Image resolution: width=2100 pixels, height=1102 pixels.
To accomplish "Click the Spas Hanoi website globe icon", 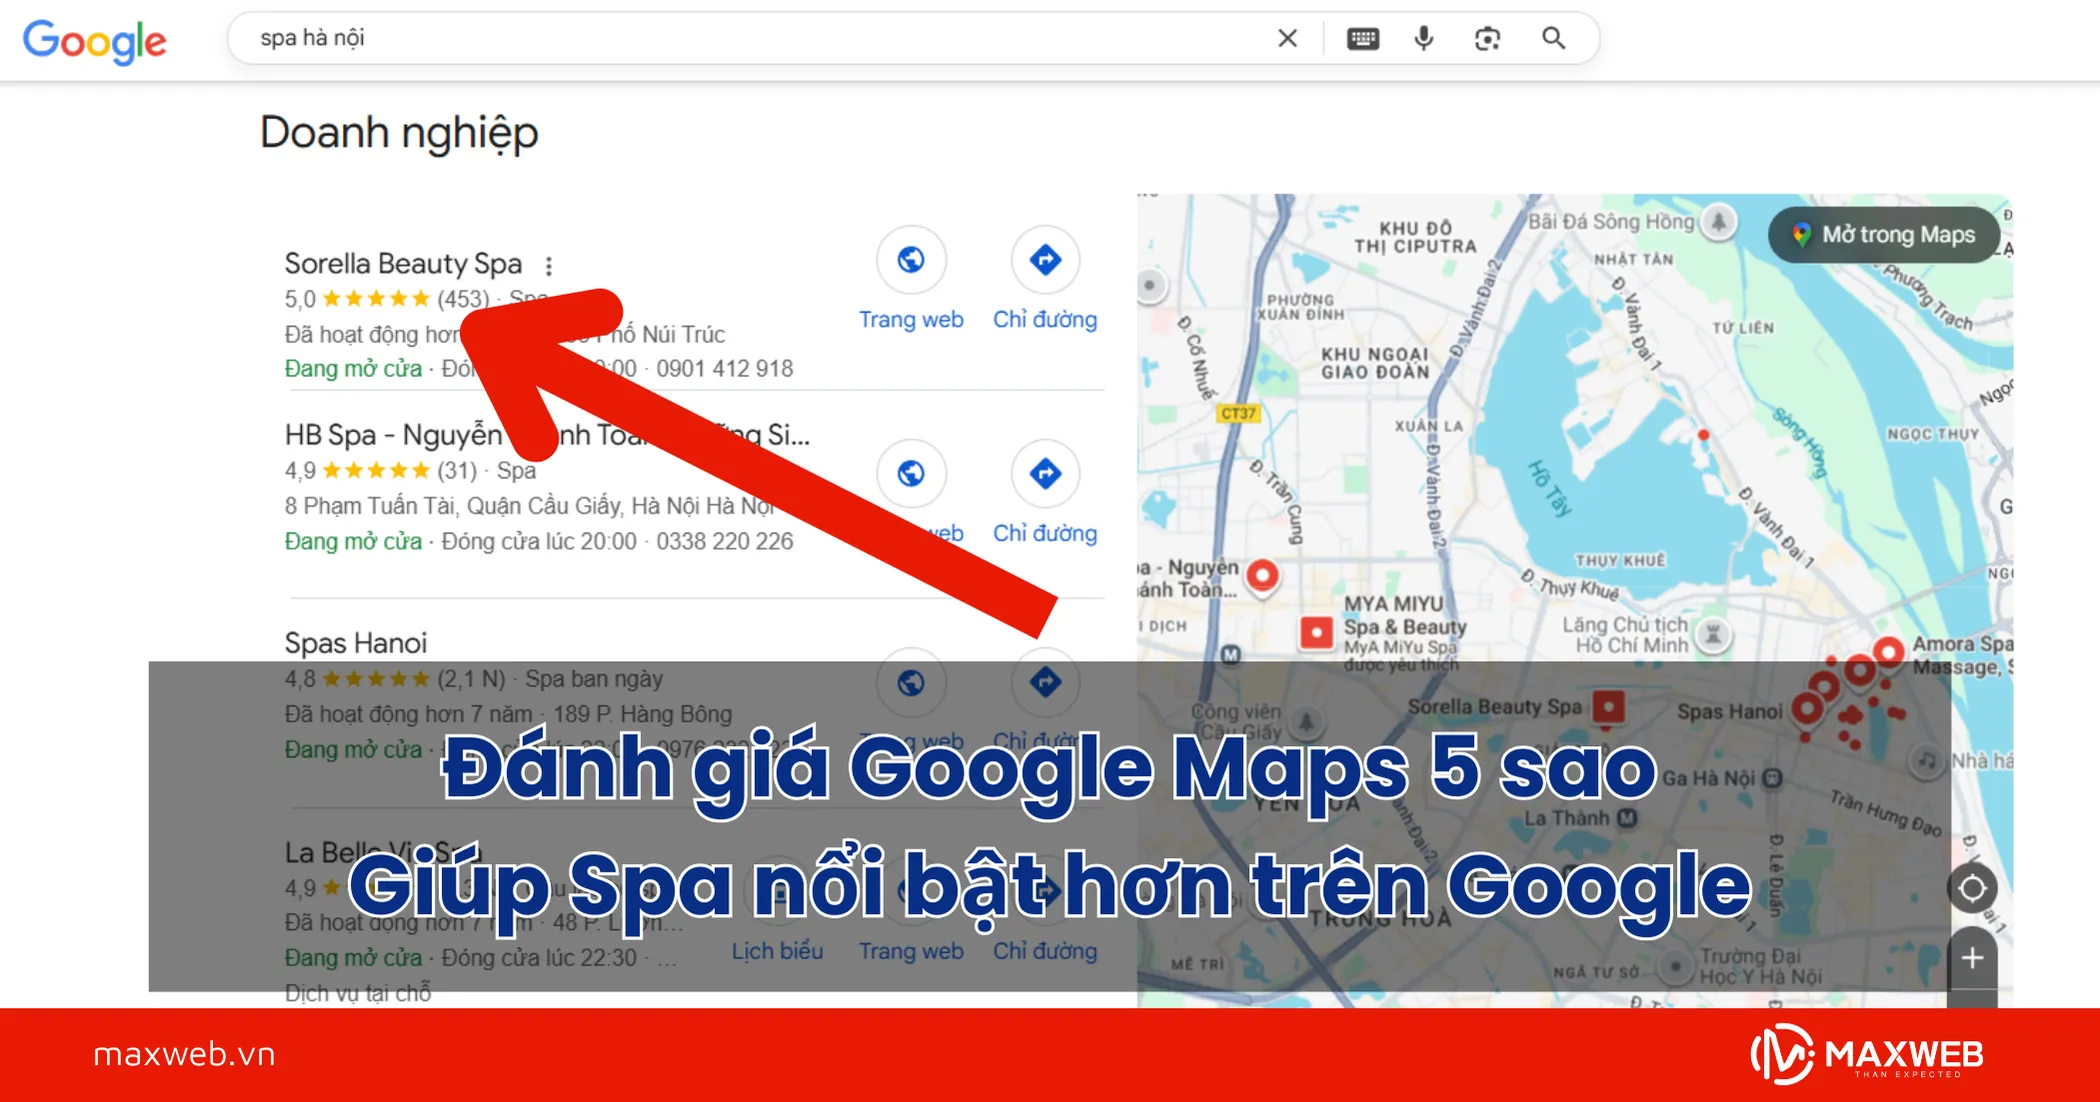I will coord(911,682).
